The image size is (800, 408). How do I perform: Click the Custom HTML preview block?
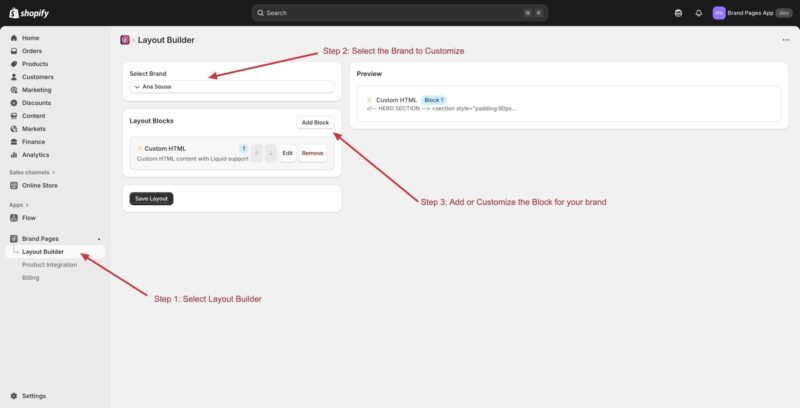click(569, 104)
